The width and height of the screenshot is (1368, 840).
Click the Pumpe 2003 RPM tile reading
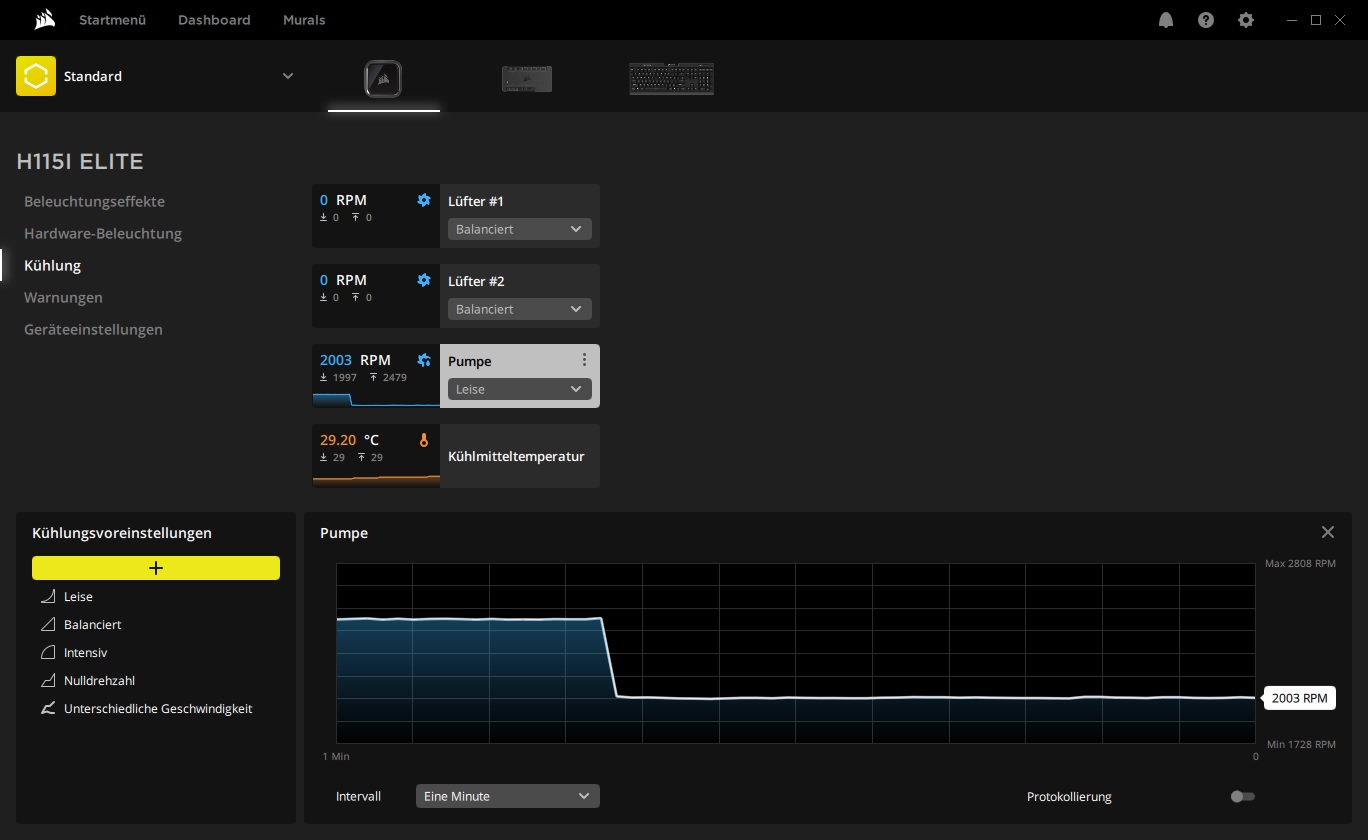pos(355,360)
